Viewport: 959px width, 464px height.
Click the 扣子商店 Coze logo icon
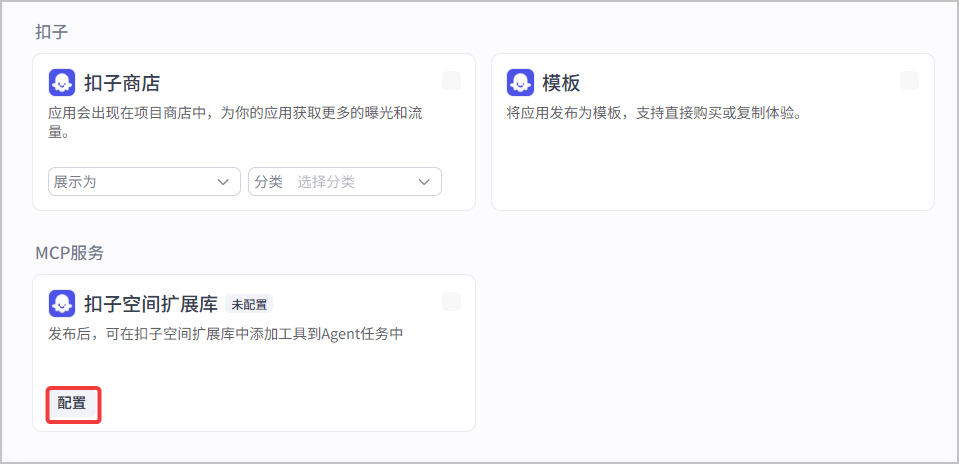point(62,83)
